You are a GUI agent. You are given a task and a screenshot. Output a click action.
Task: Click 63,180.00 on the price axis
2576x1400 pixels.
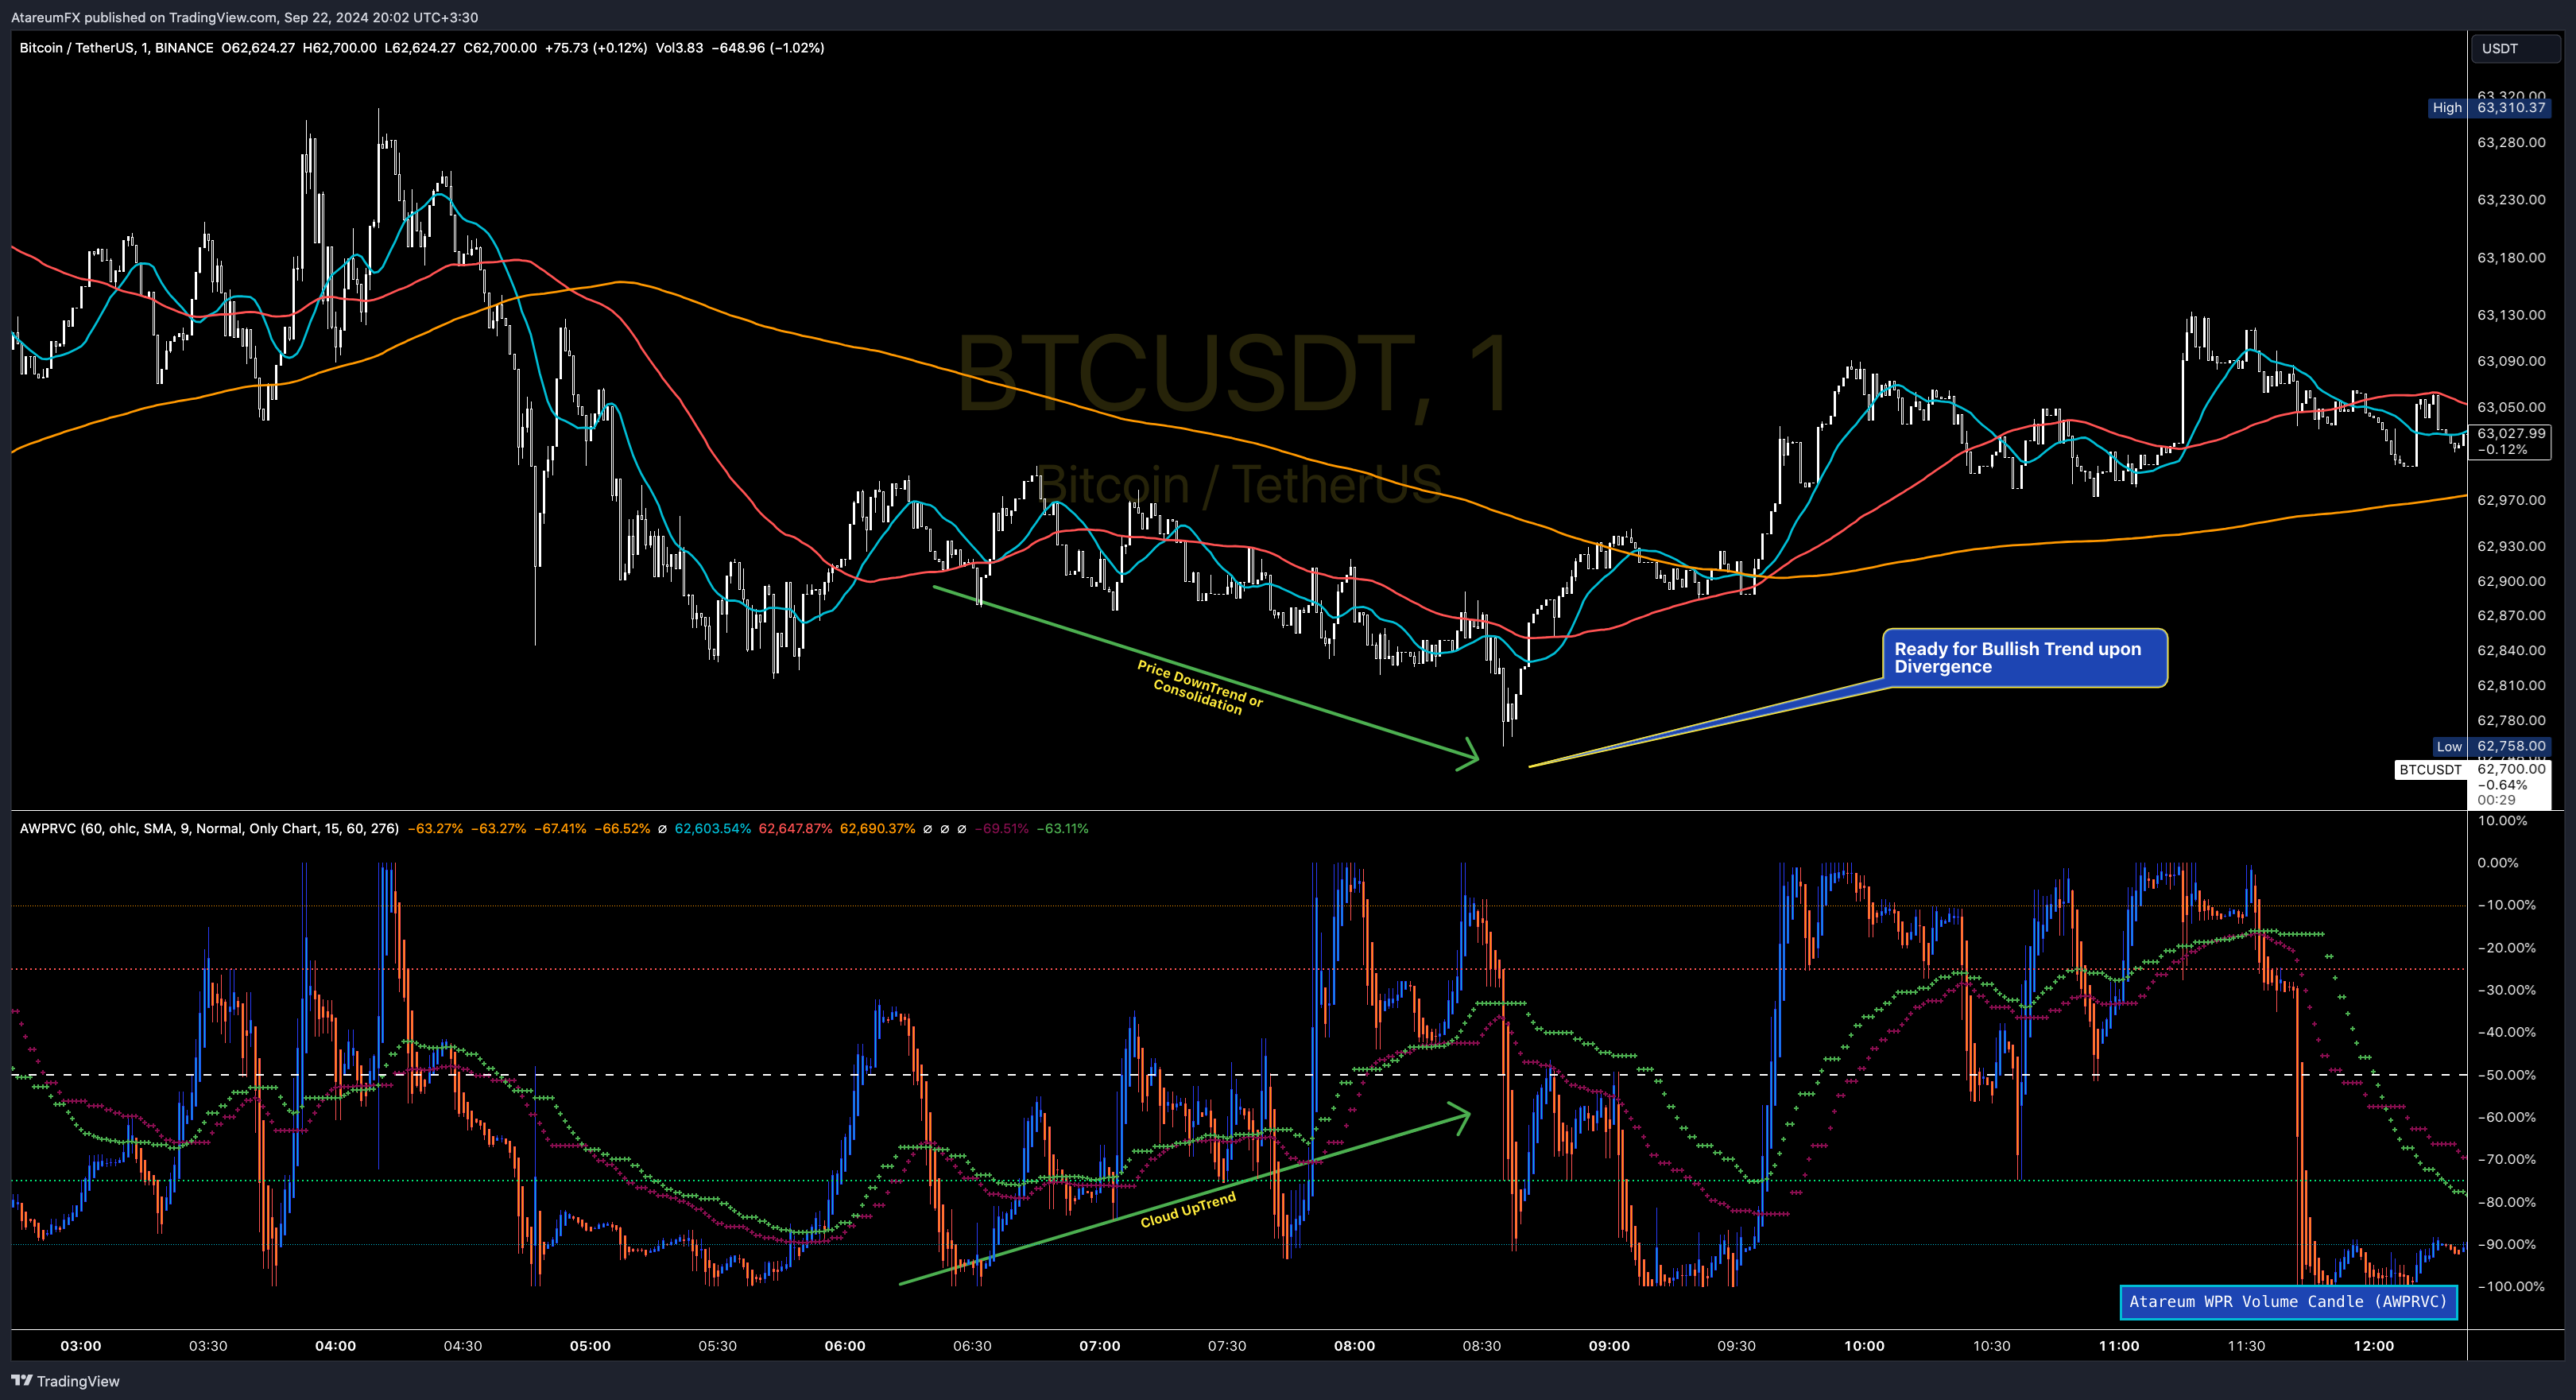tap(2511, 258)
